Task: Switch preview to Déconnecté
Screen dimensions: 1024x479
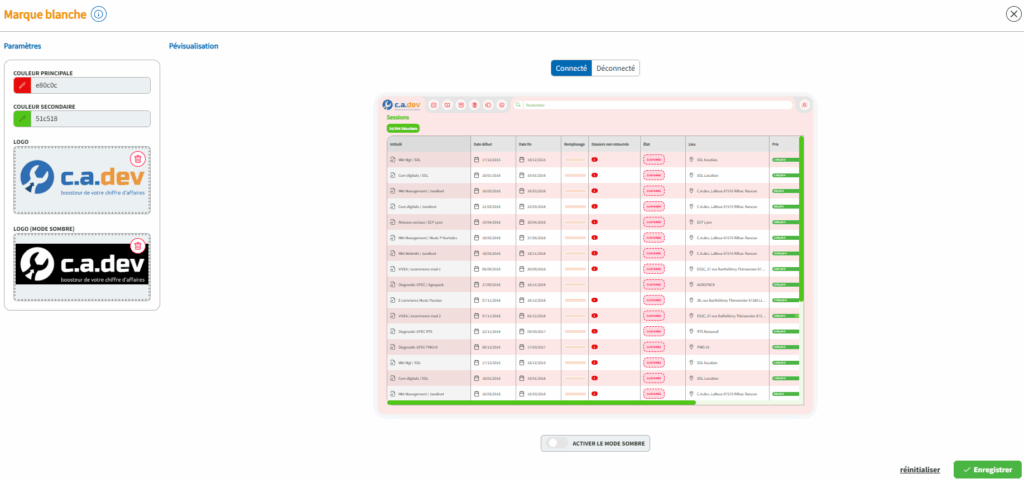Action: (616, 68)
